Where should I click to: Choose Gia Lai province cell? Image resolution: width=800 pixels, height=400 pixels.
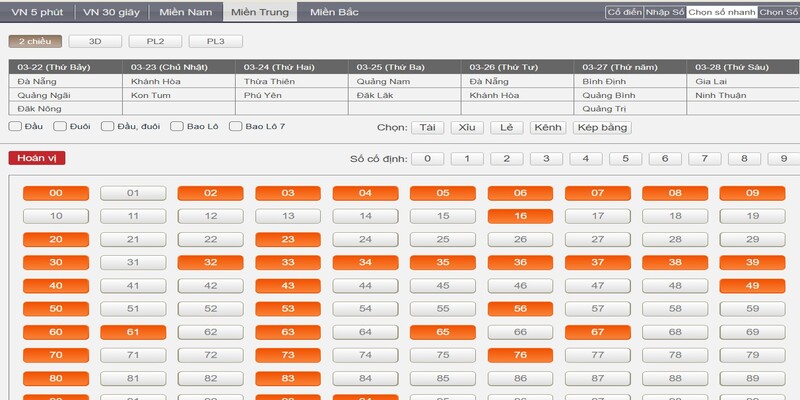click(712, 81)
